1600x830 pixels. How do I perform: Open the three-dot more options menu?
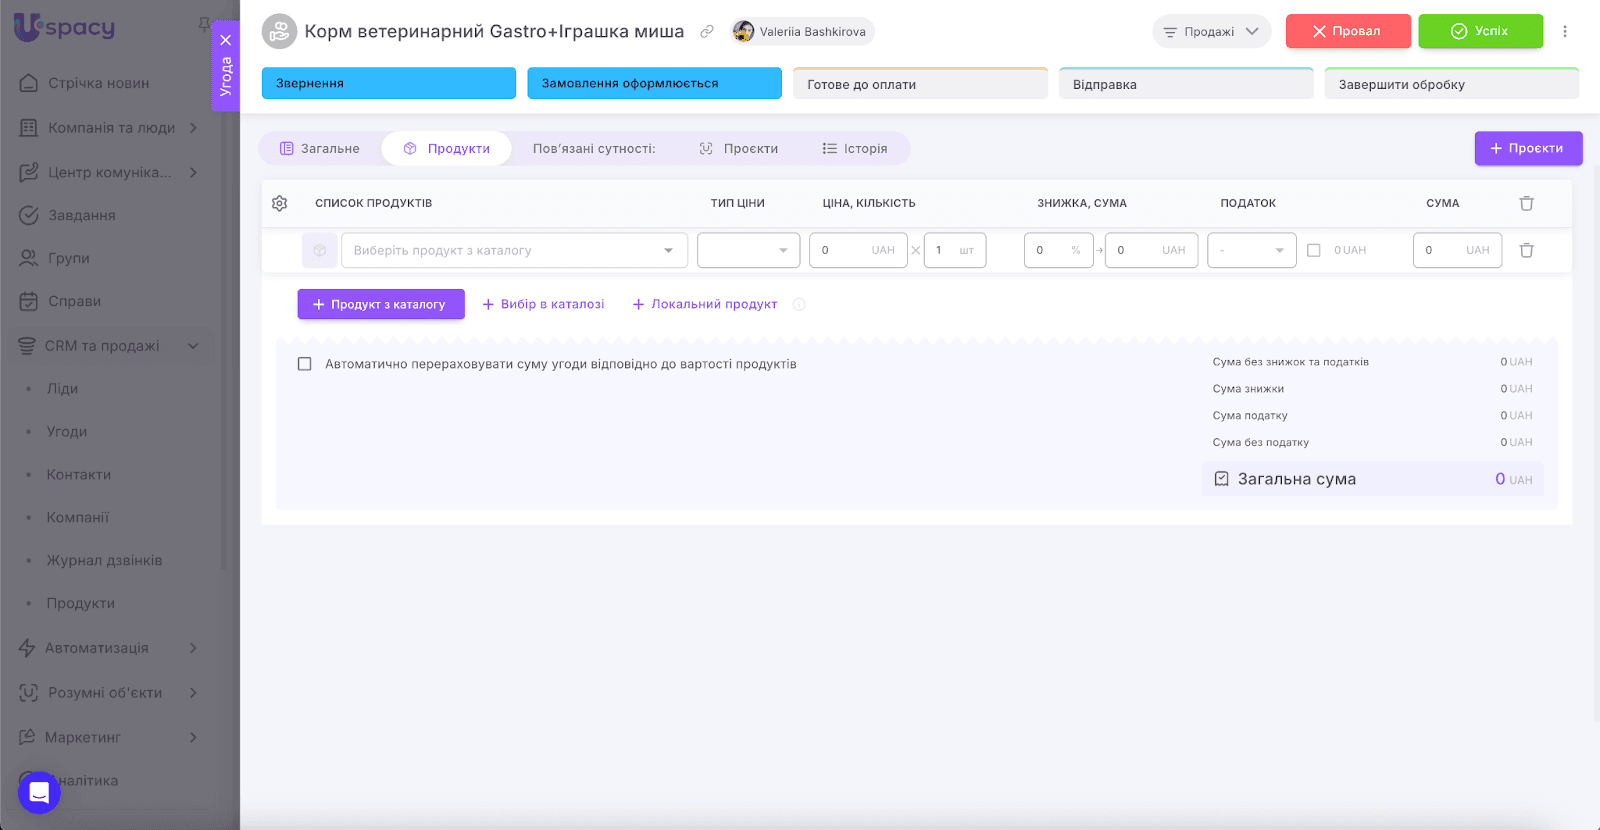pos(1565,31)
